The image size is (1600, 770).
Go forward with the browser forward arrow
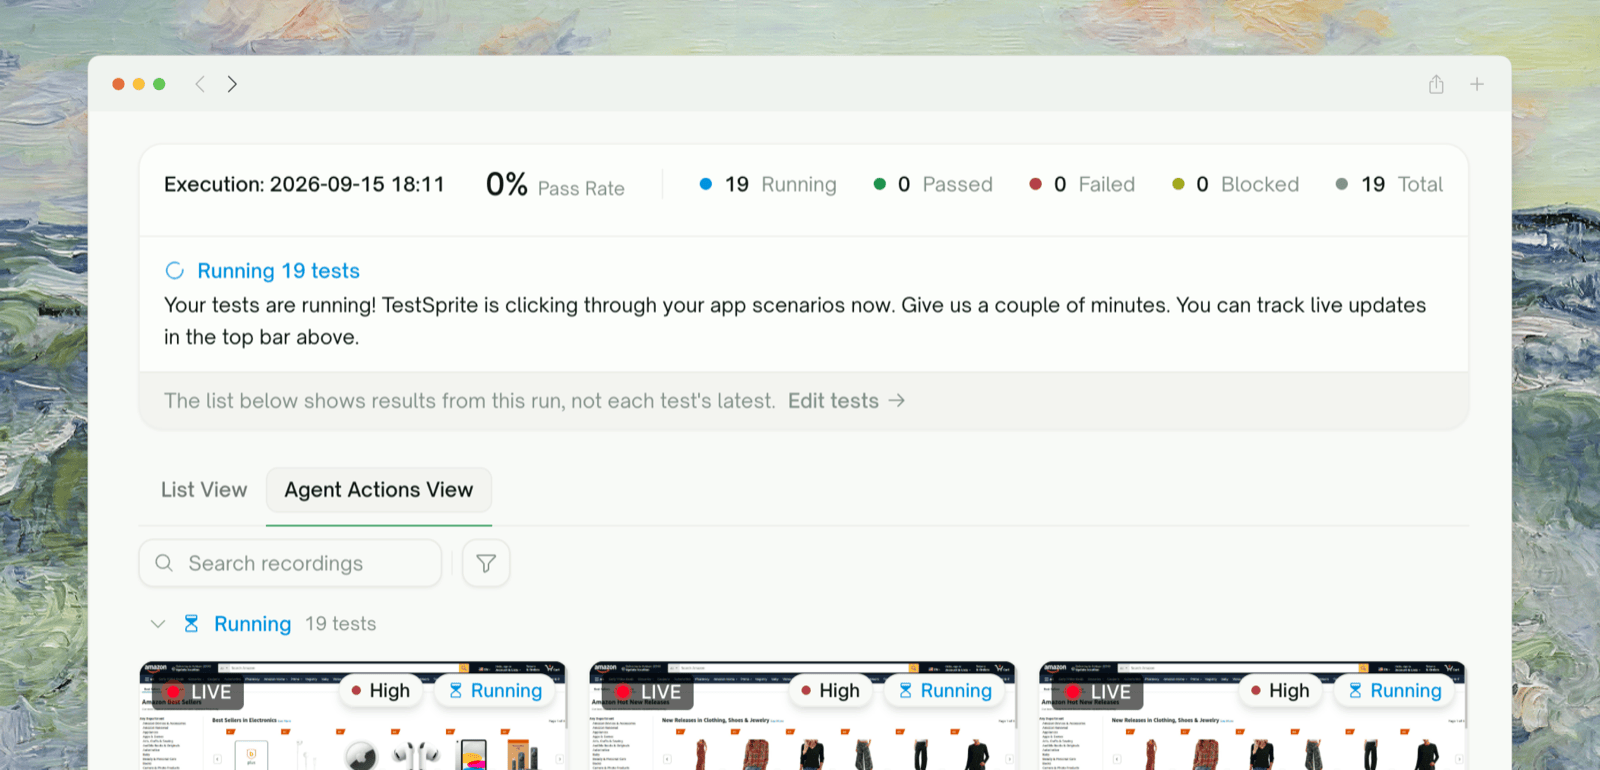click(232, 84)
